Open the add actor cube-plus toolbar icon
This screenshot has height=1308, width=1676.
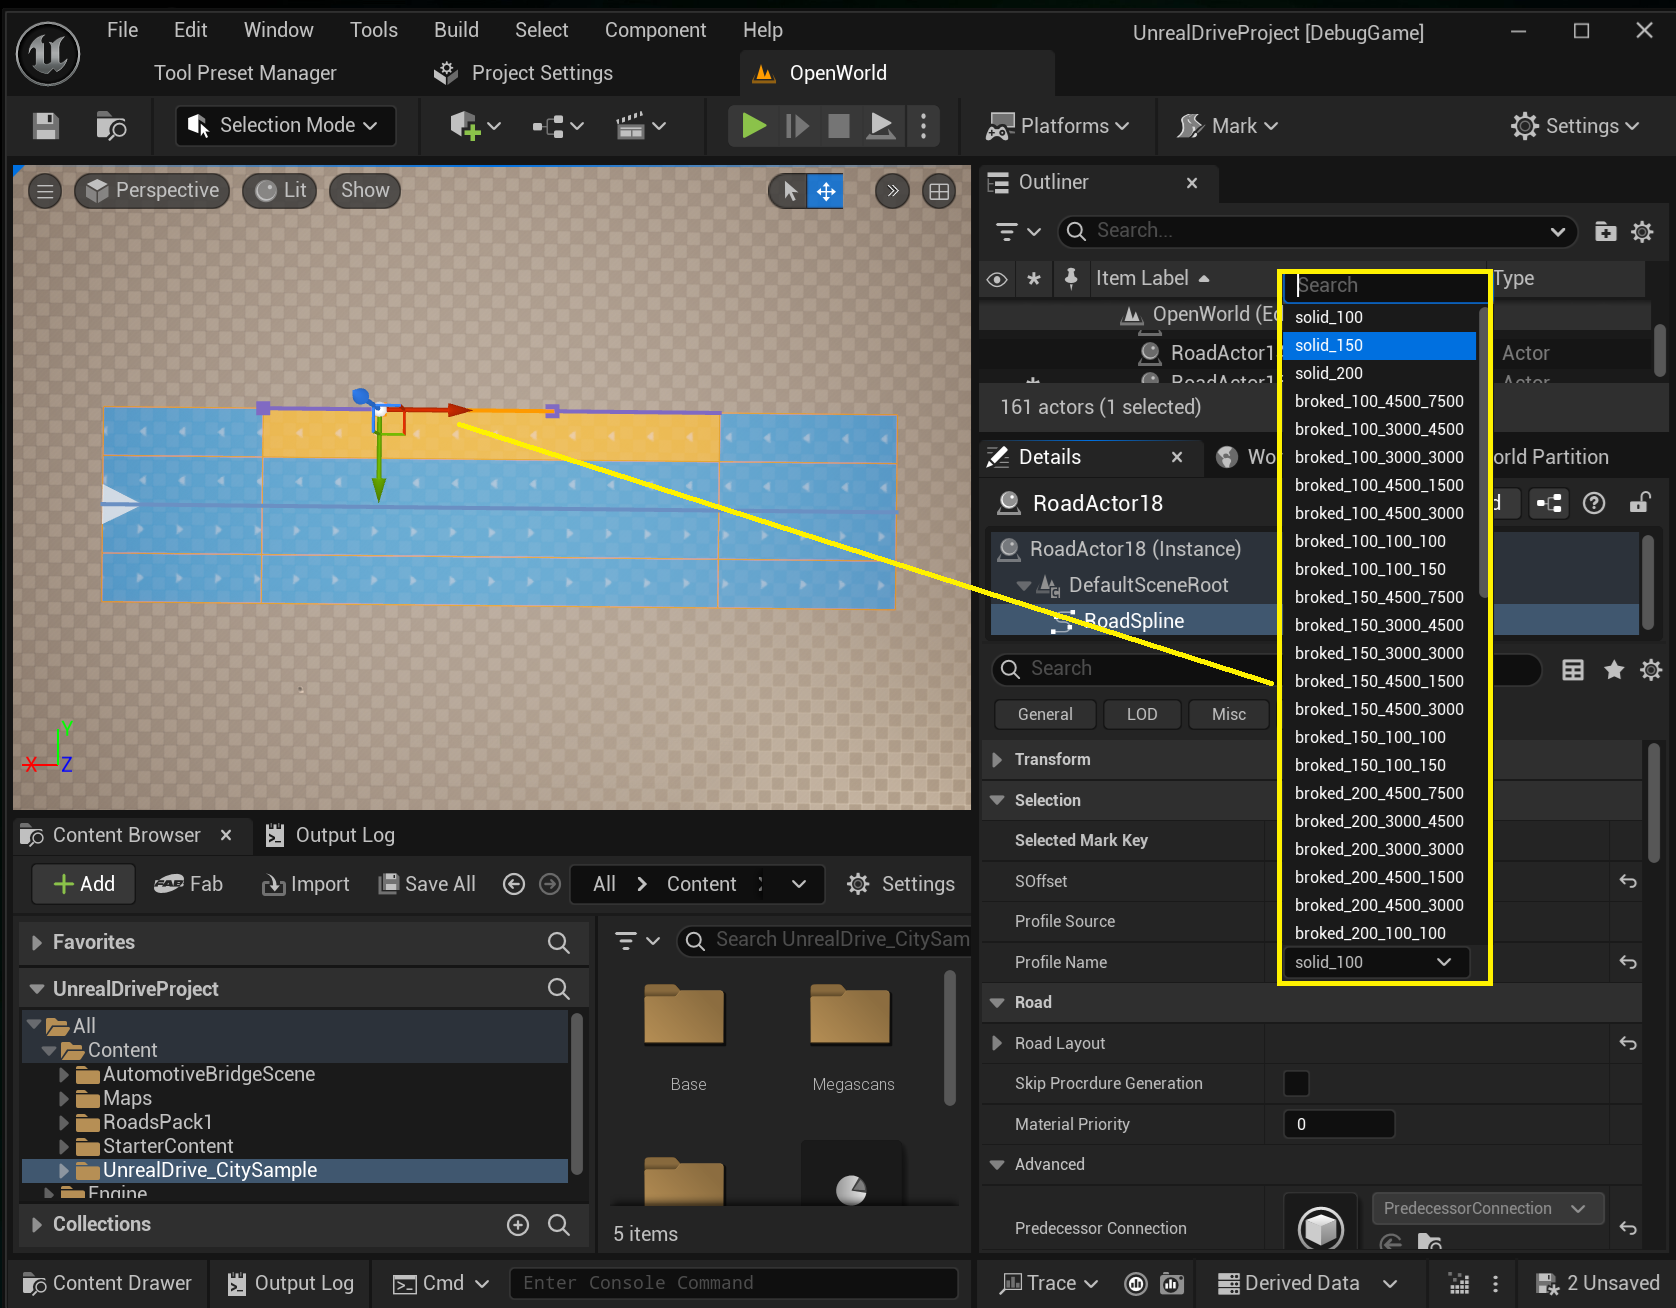point(475,126)
